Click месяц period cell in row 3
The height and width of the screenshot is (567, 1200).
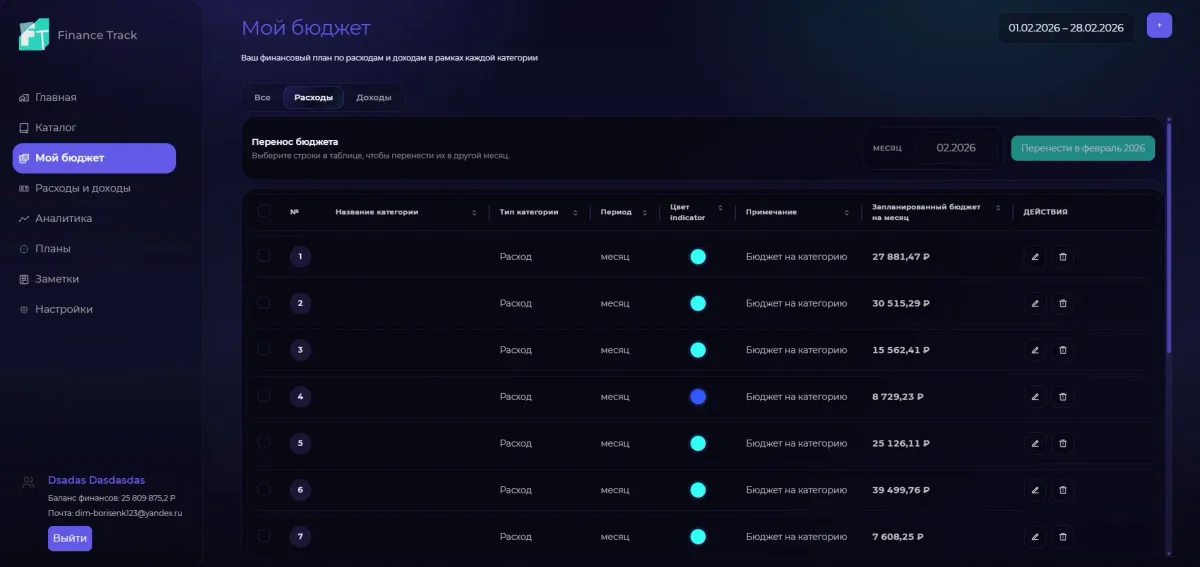coord(615,350)
